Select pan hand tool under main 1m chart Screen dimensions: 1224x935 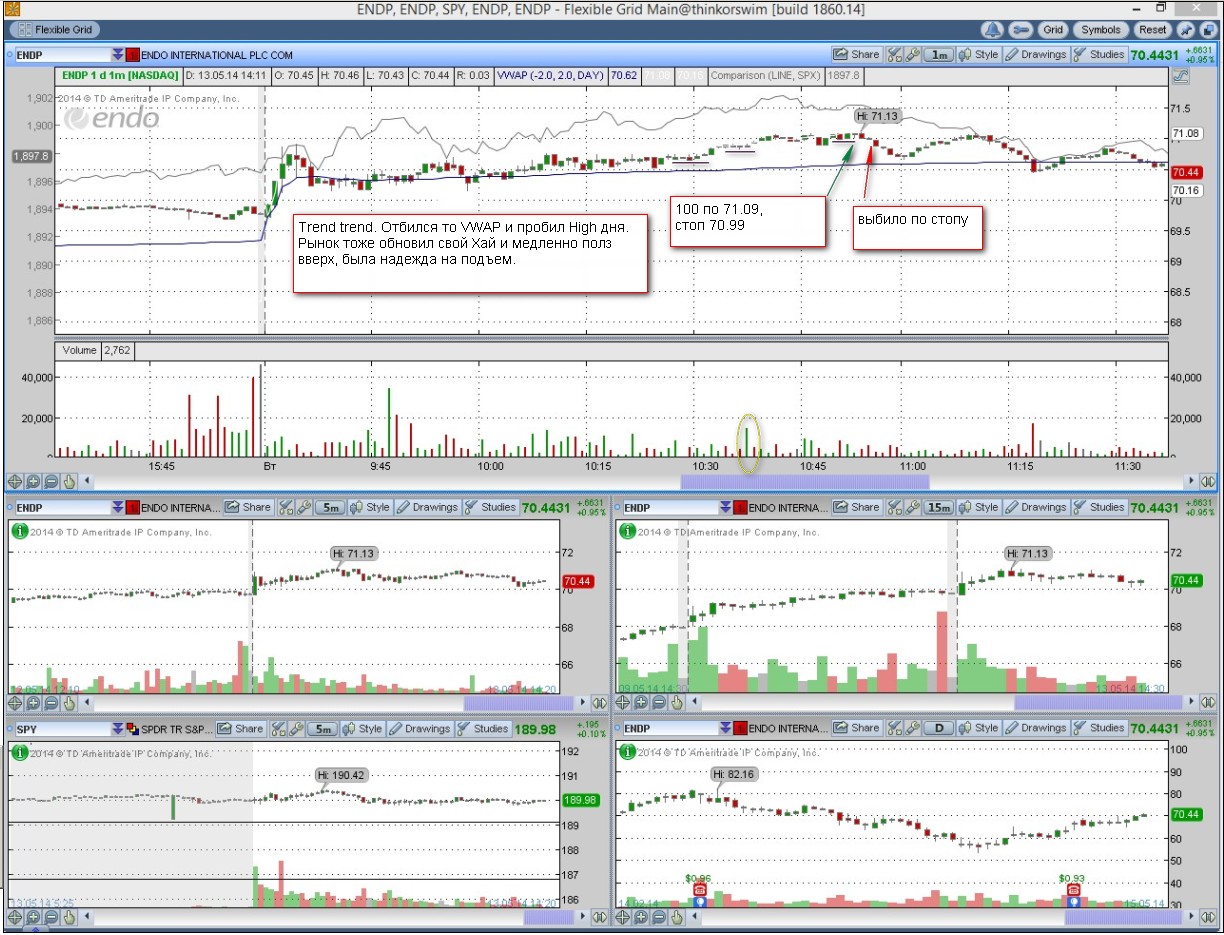[69, 481]
